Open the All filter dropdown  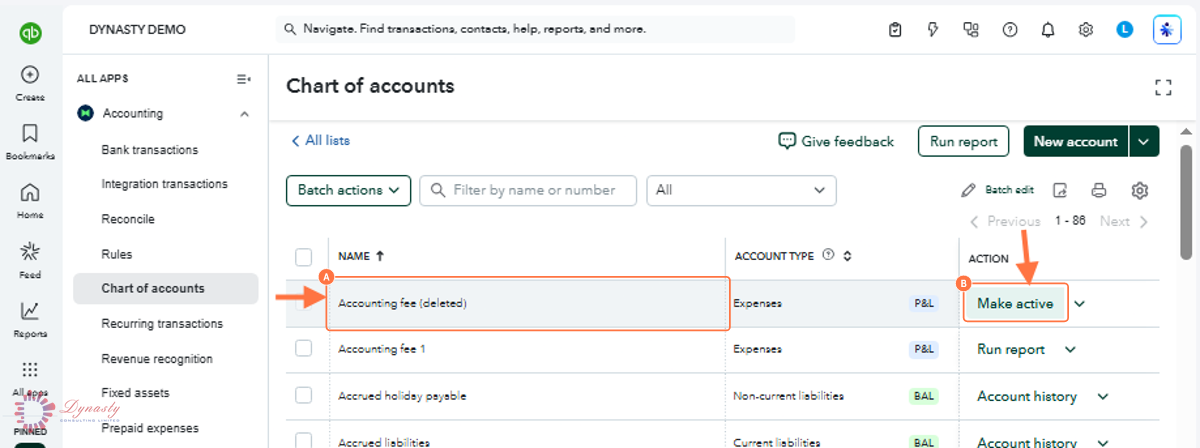pyautogui.click(x=741, y=190)
